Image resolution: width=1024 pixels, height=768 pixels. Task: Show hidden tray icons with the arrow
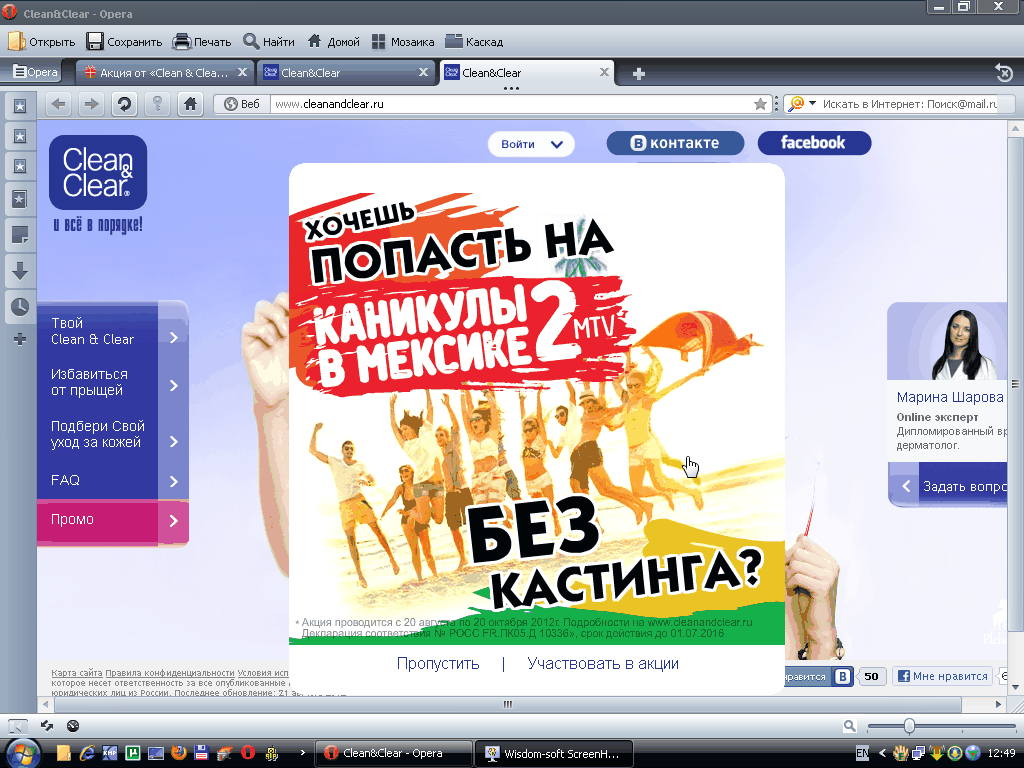pos(882,753)
